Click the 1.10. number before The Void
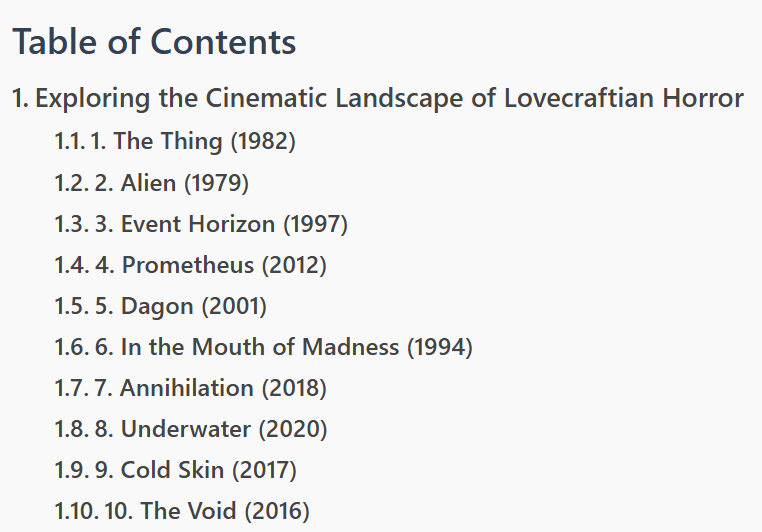Screen dimensions: 762x532 (x=76, y=511)
